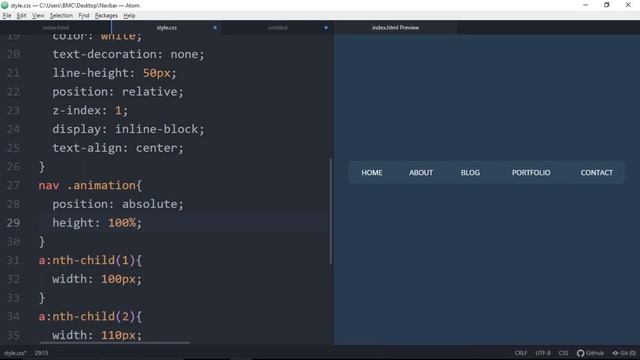
Task: Switch to the index.html Preview tab
Action: [x=395, y=28]
